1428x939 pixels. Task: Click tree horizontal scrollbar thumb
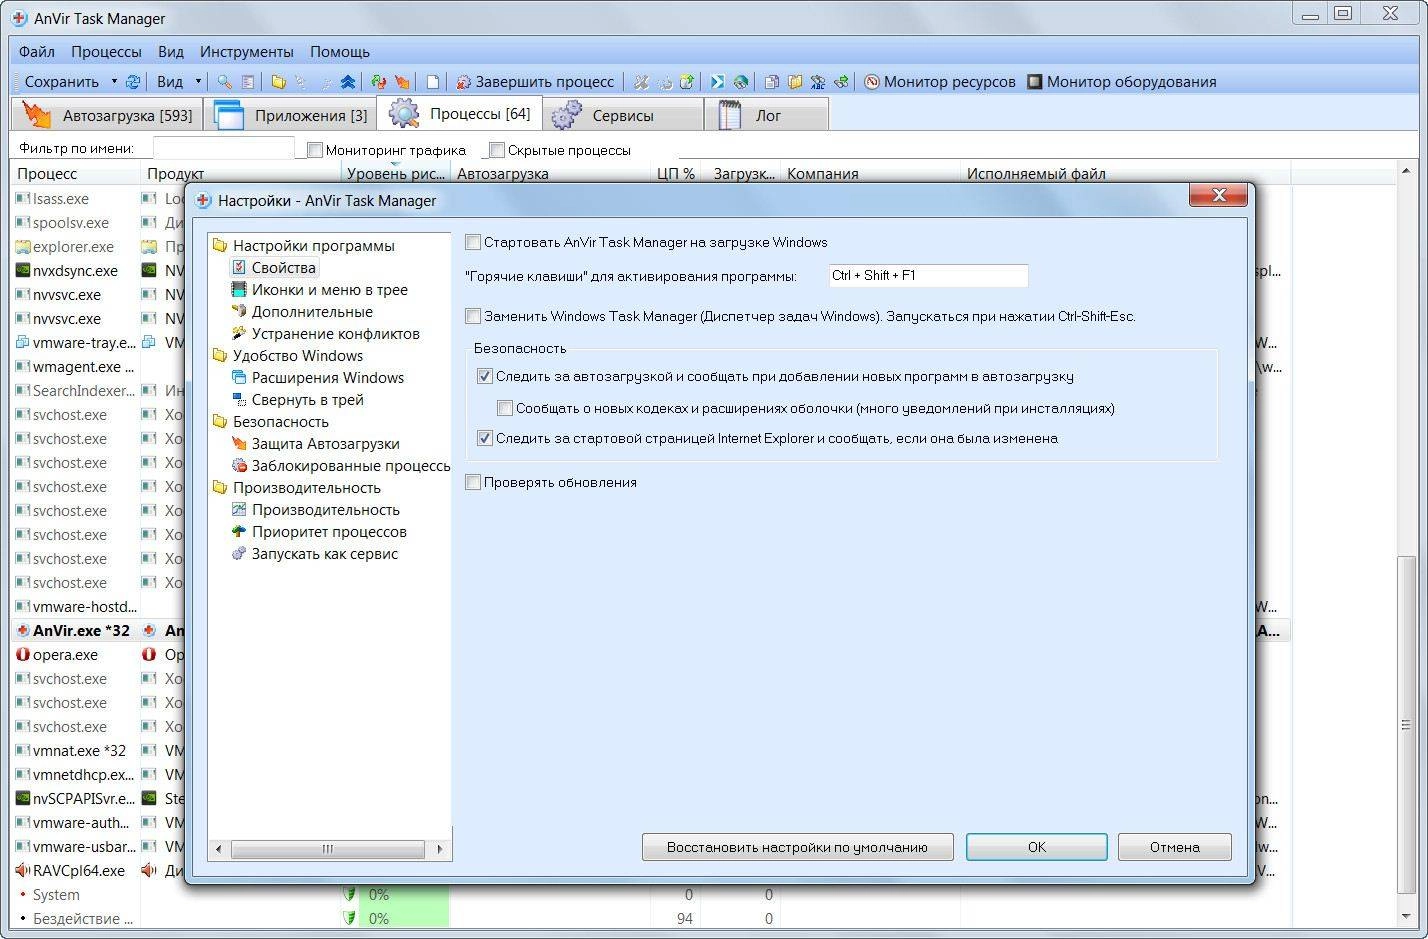pos(327,849)
